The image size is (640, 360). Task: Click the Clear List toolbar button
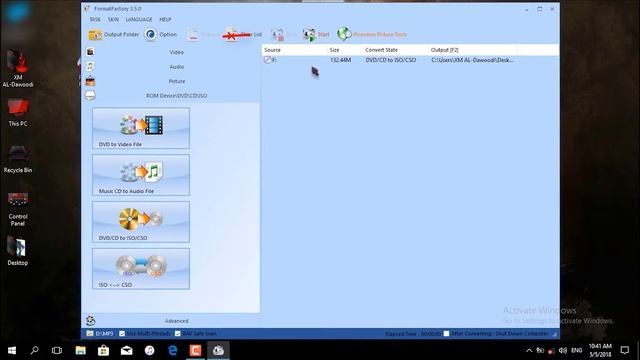coord(242,35)
